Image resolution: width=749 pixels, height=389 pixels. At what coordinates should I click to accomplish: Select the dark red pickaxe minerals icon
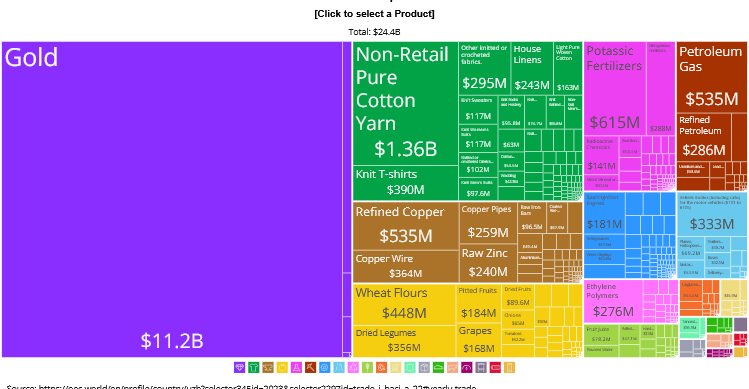(x=310, y=367)
